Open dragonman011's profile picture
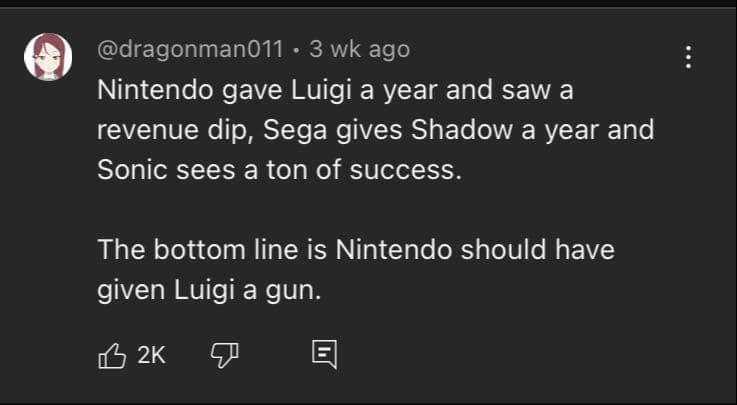This screenshot has height=405, width=737. point(46,57)
